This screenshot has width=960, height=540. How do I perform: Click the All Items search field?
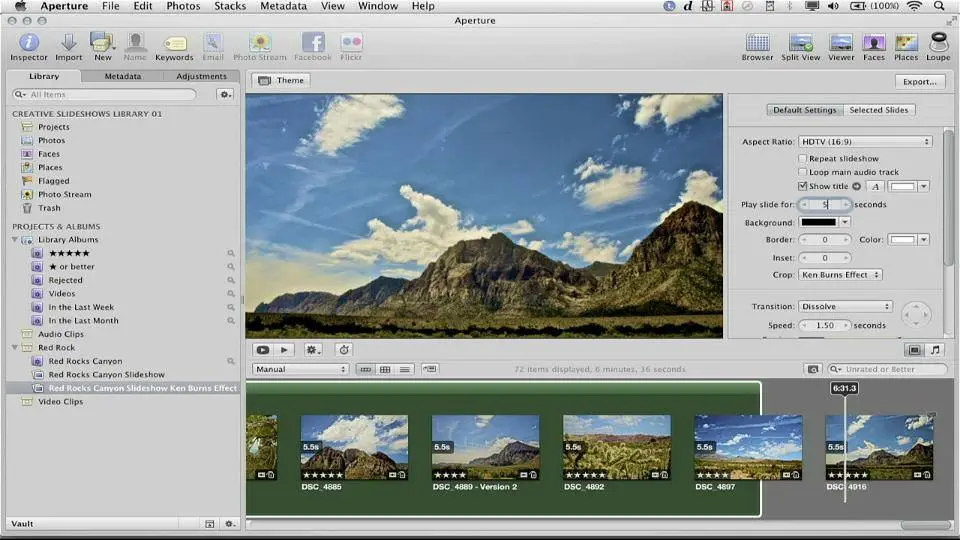(104, 94)
